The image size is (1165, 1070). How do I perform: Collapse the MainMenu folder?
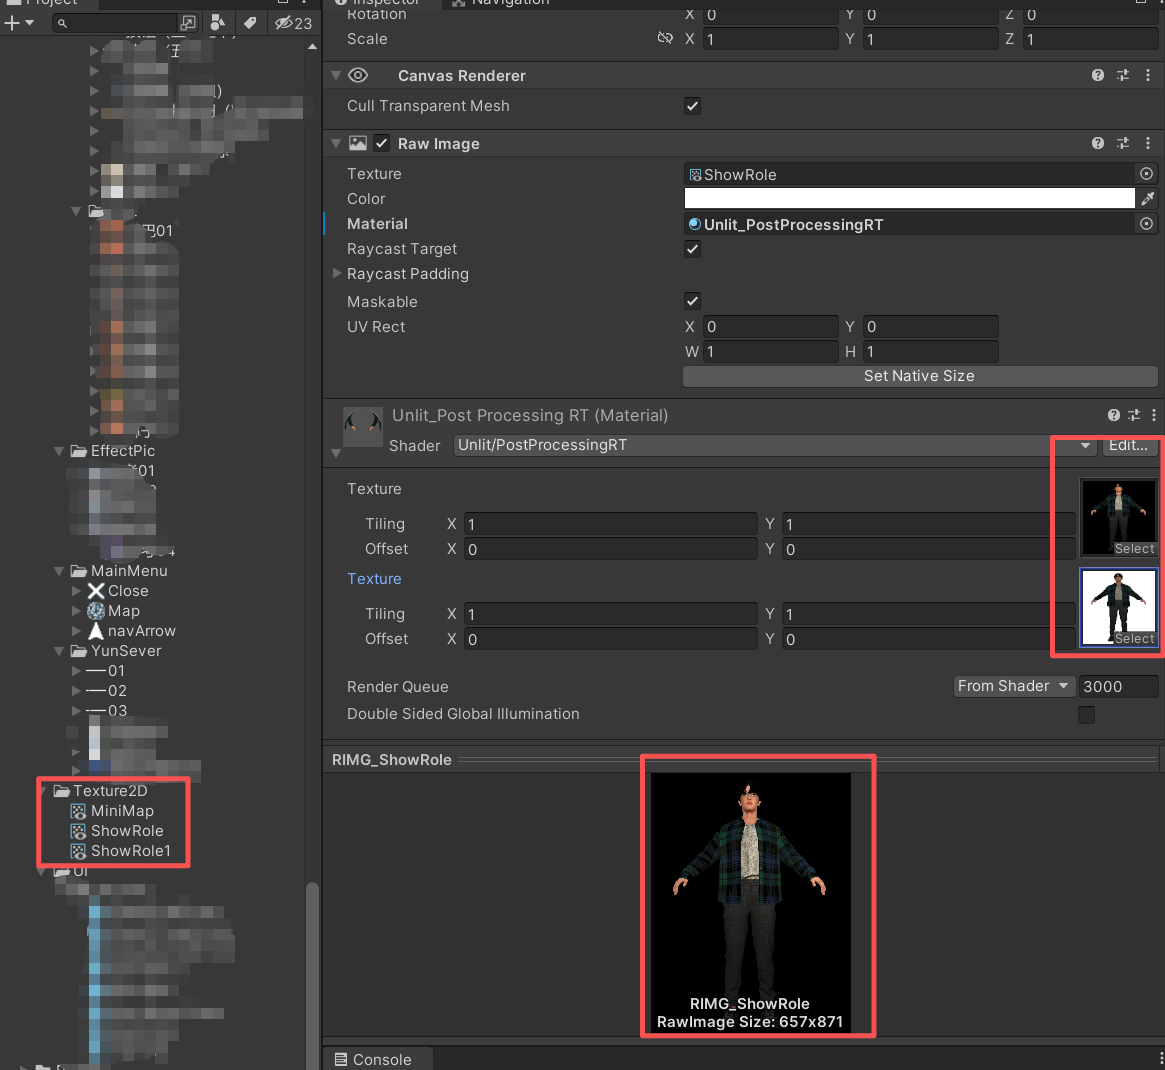59,571
